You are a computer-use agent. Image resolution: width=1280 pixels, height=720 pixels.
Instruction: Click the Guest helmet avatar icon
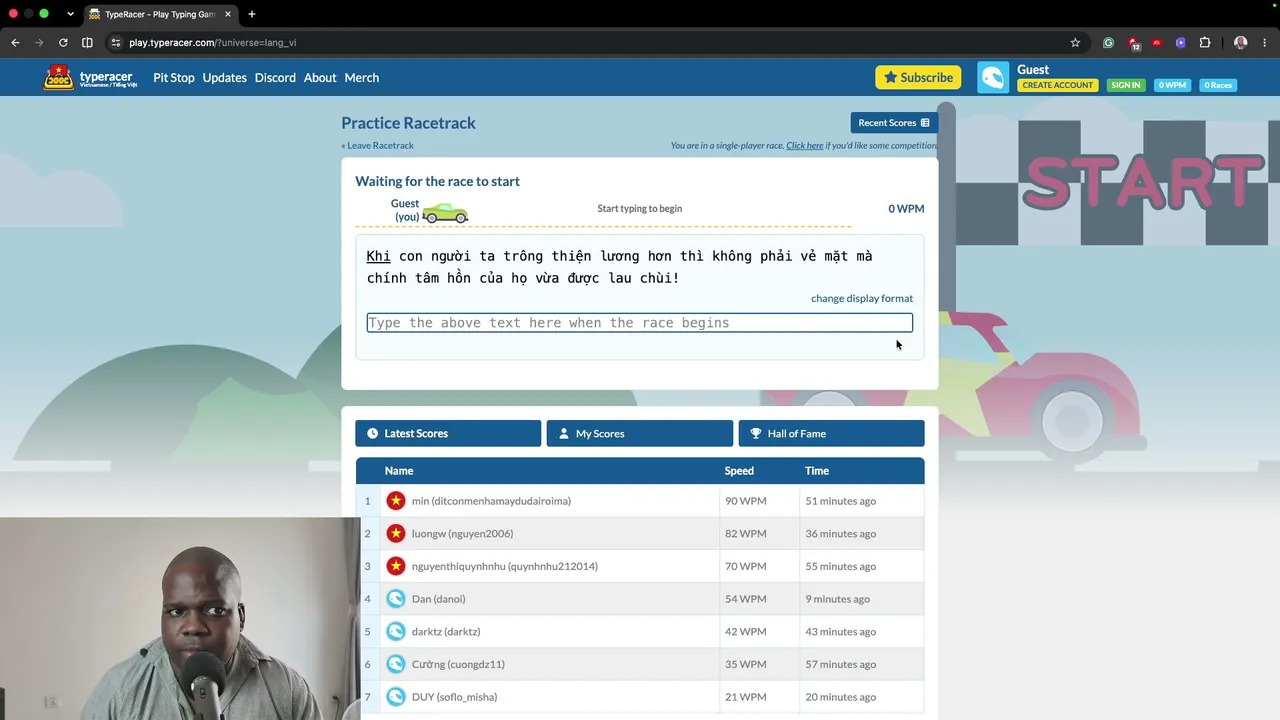[x=993, y=78]
